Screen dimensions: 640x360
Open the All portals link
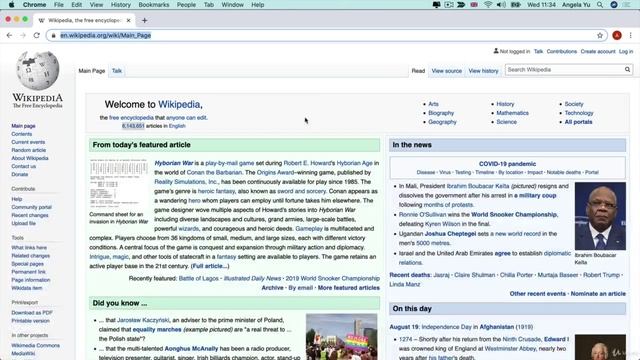point(578,122)
